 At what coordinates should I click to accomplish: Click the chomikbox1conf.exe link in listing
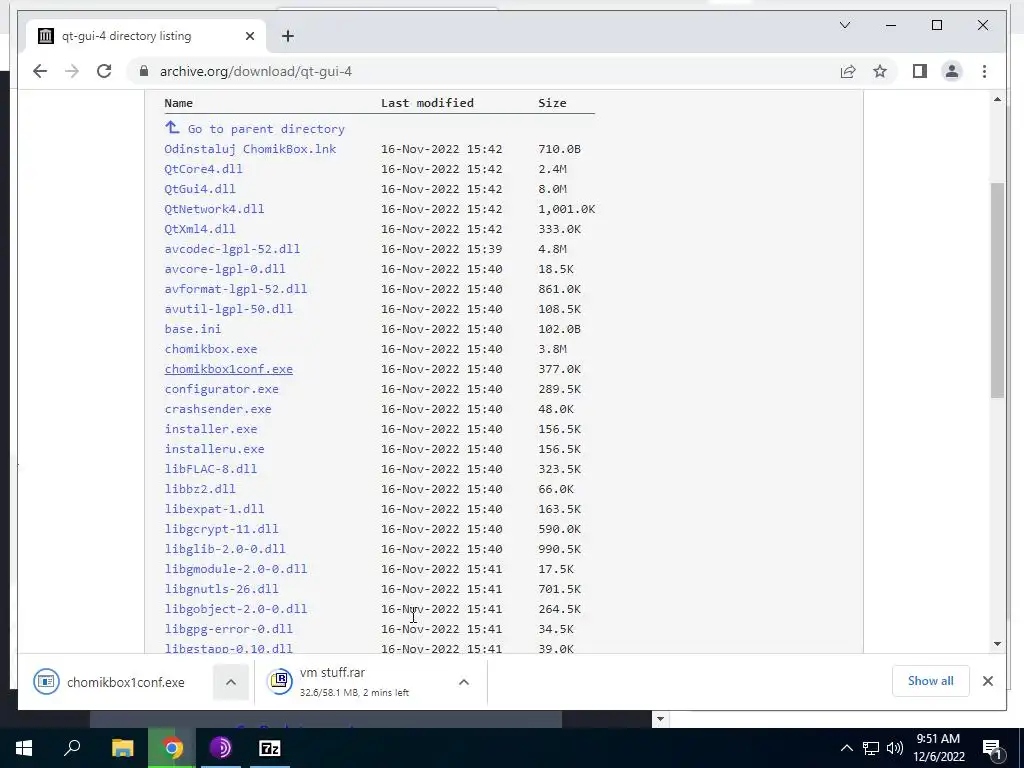coord(229,369)
